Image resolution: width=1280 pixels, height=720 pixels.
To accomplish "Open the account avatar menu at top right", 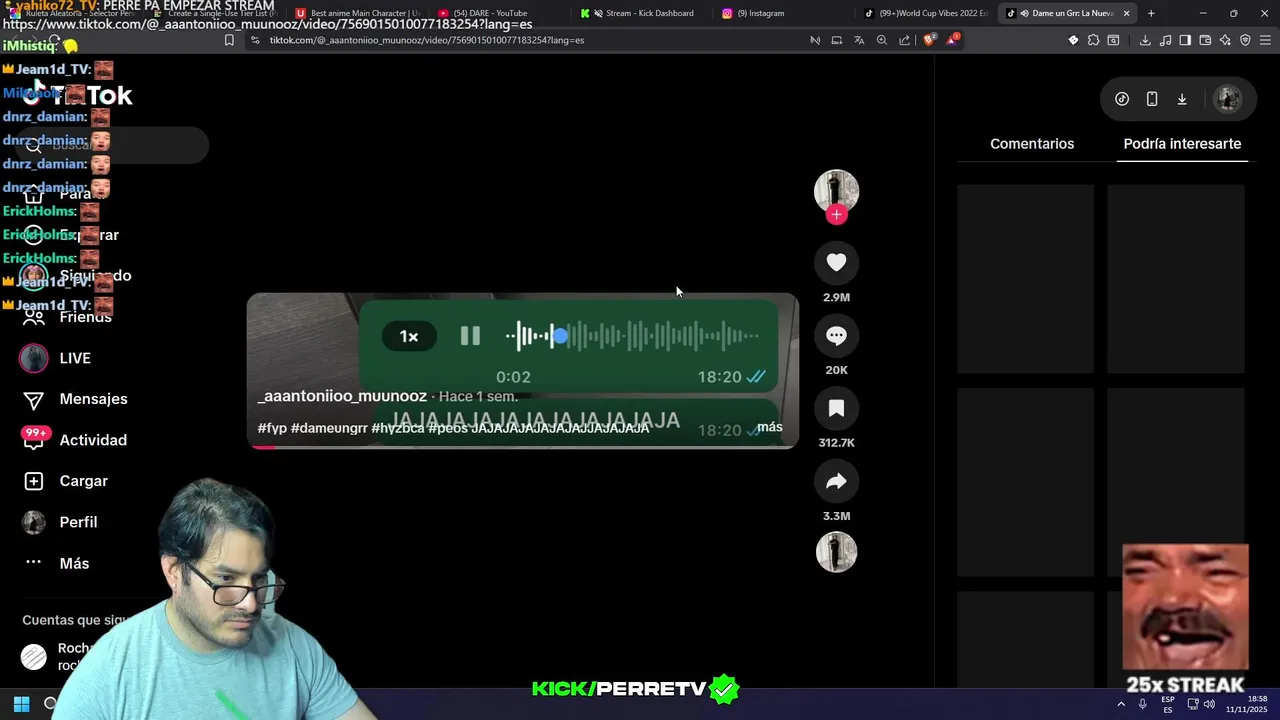I will click(1227, 99).
